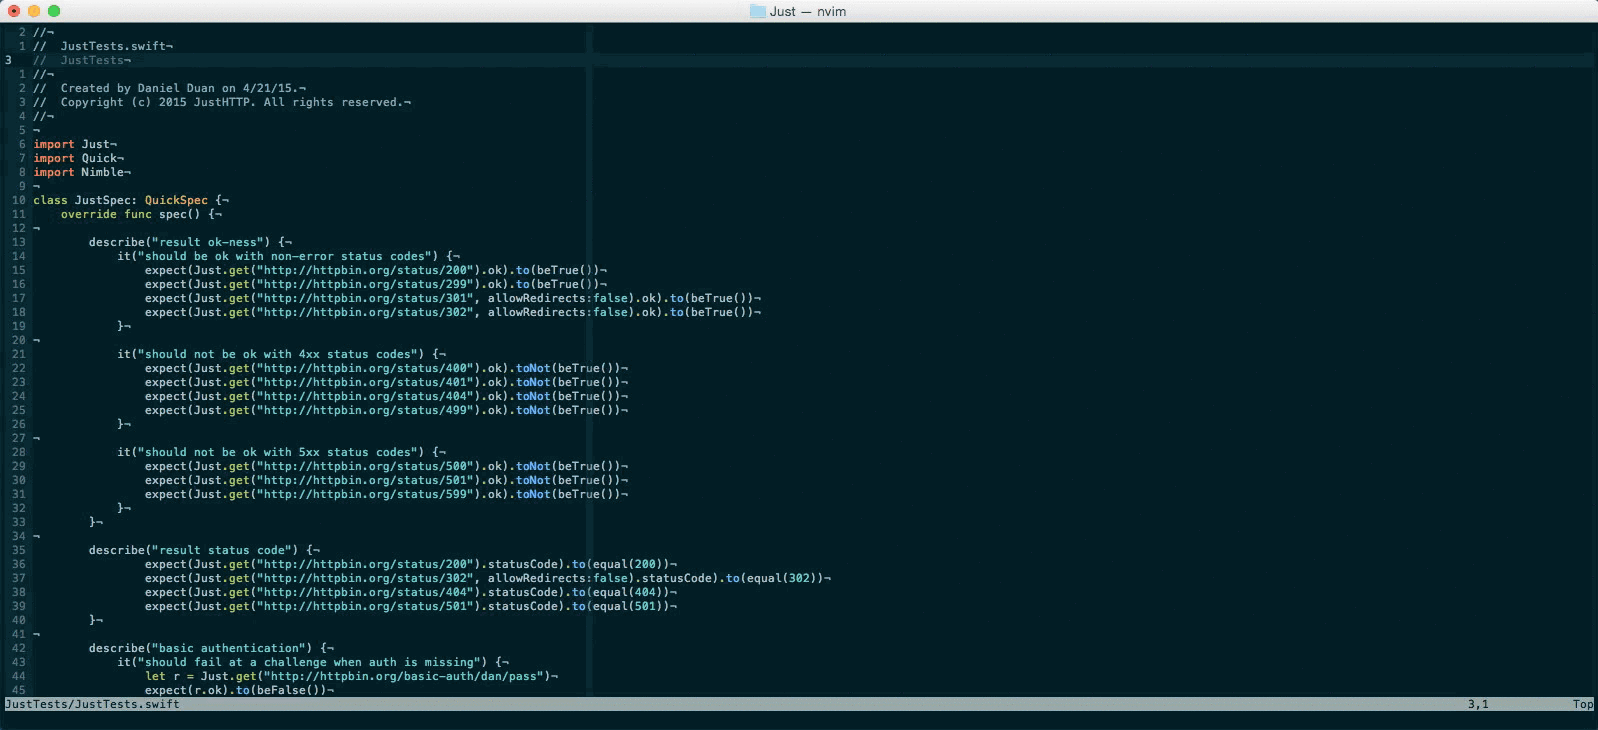The width and height of the screenshot is (1598, 730).
Task: Click the 'let r = Just.get' basic-auth line
Action: click(352, 676)
